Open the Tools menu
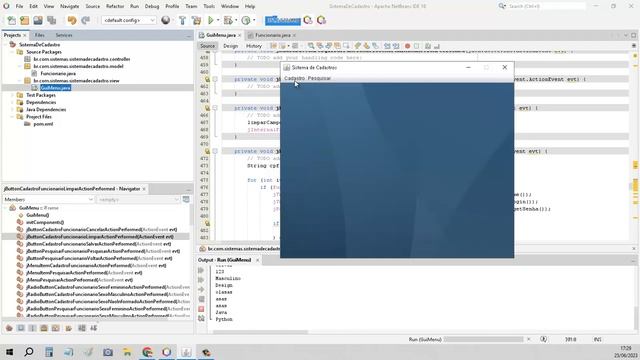This screenshot has height=360, width=640. (209, 7)
